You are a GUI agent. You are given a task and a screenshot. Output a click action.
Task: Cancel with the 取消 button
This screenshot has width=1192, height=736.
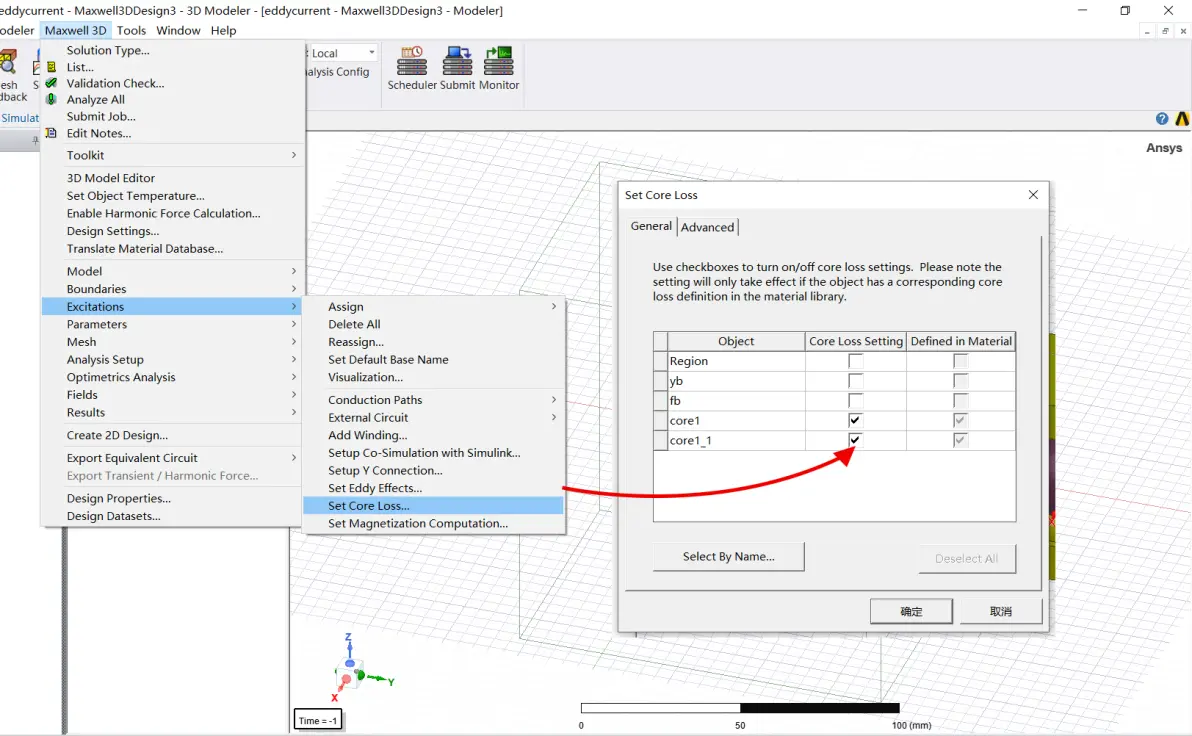click(1000, 611)
